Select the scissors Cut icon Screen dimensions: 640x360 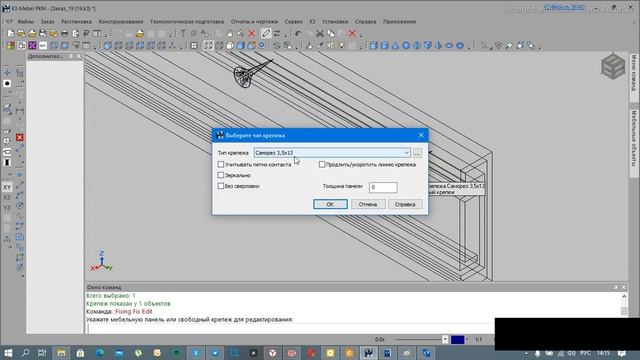tap(320, 33)
